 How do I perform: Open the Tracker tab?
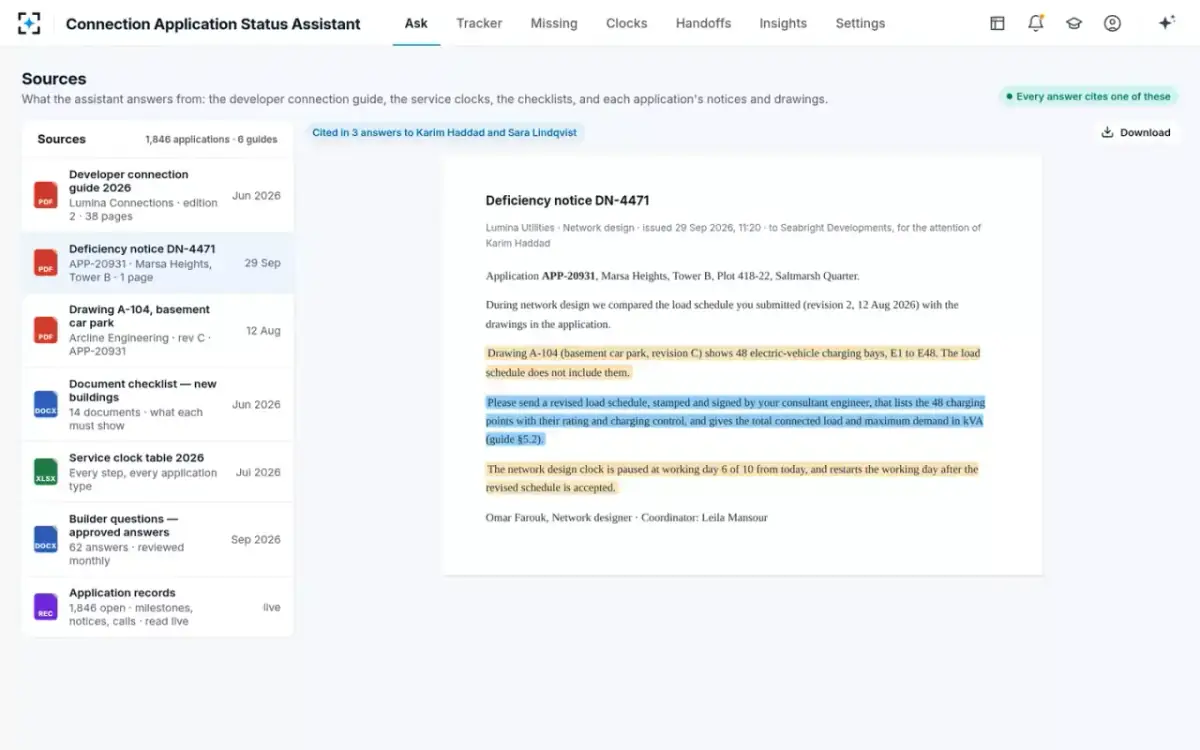[479, 23]
